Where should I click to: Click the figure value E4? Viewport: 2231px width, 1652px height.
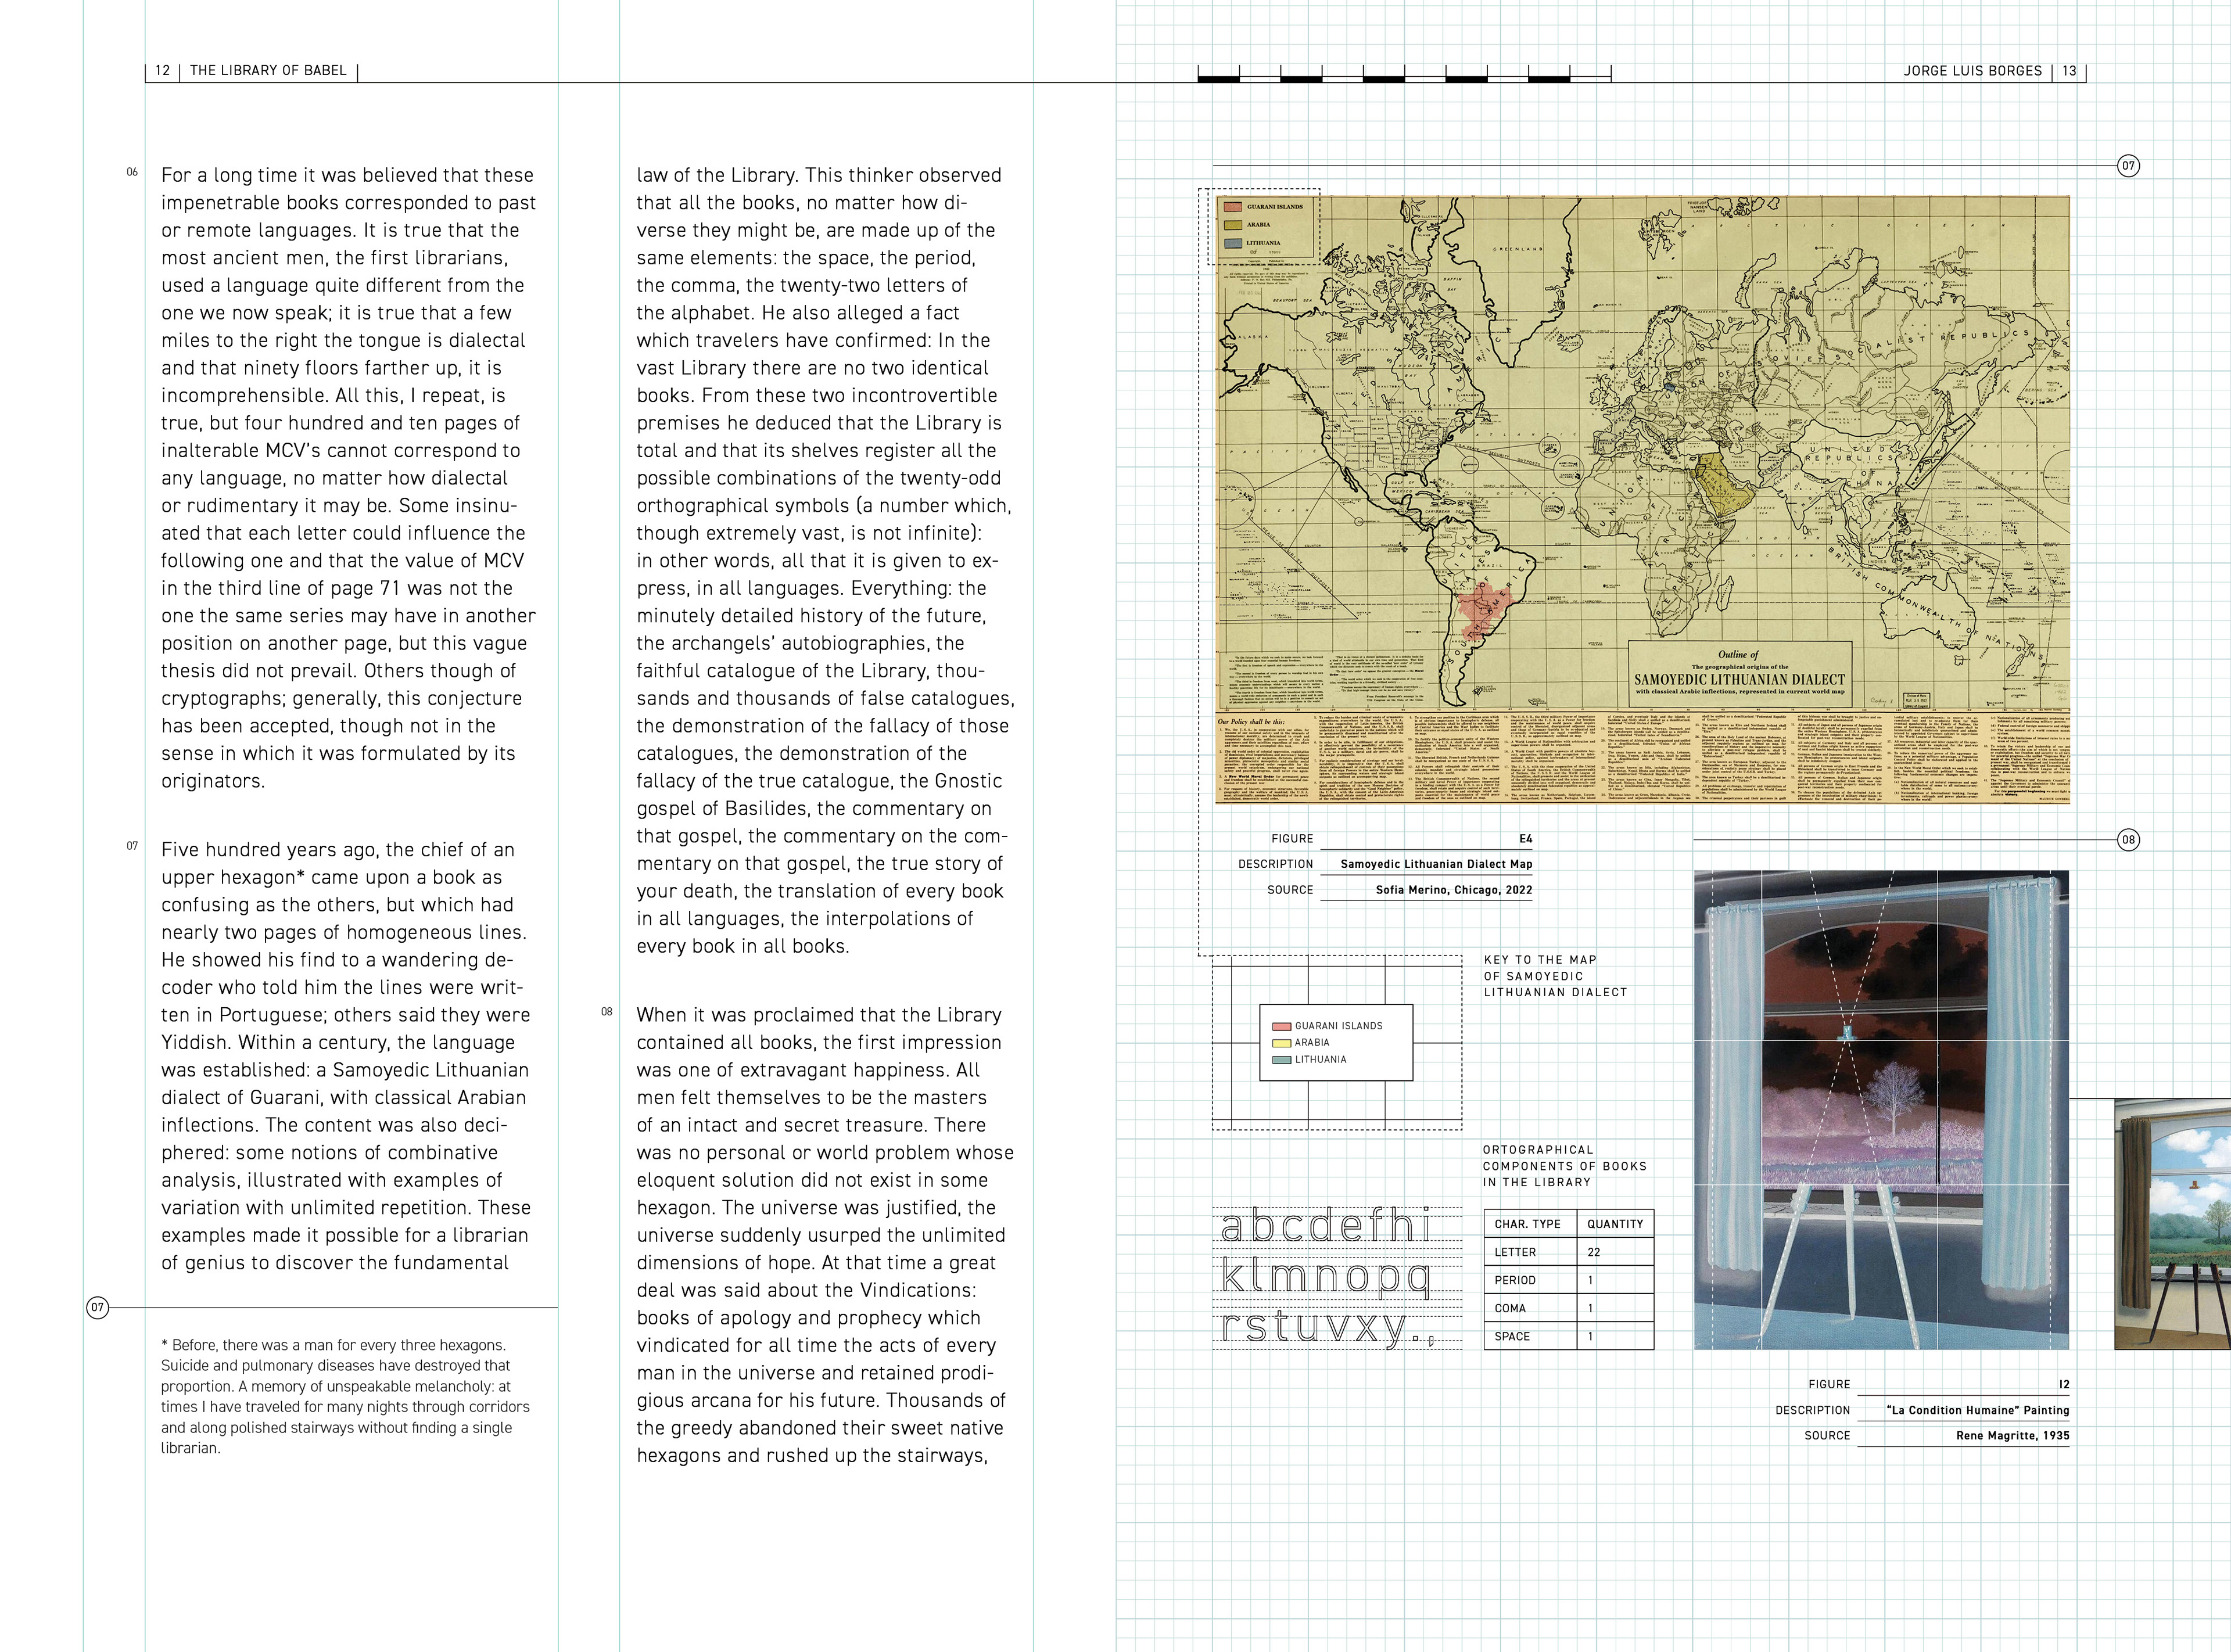(1525, 839)
